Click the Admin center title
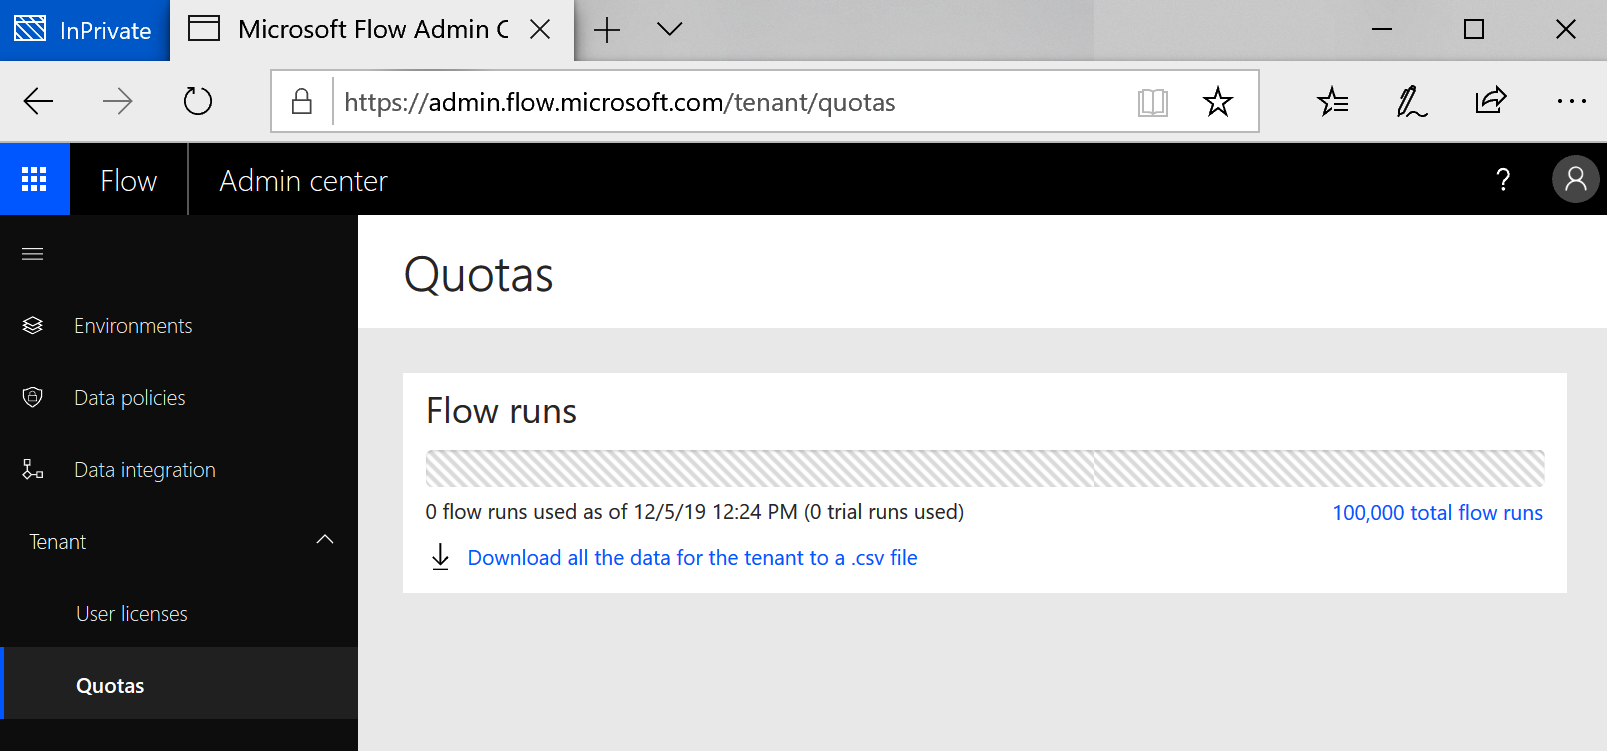Viewport: 1607px width, 751px height. point(303,181)
